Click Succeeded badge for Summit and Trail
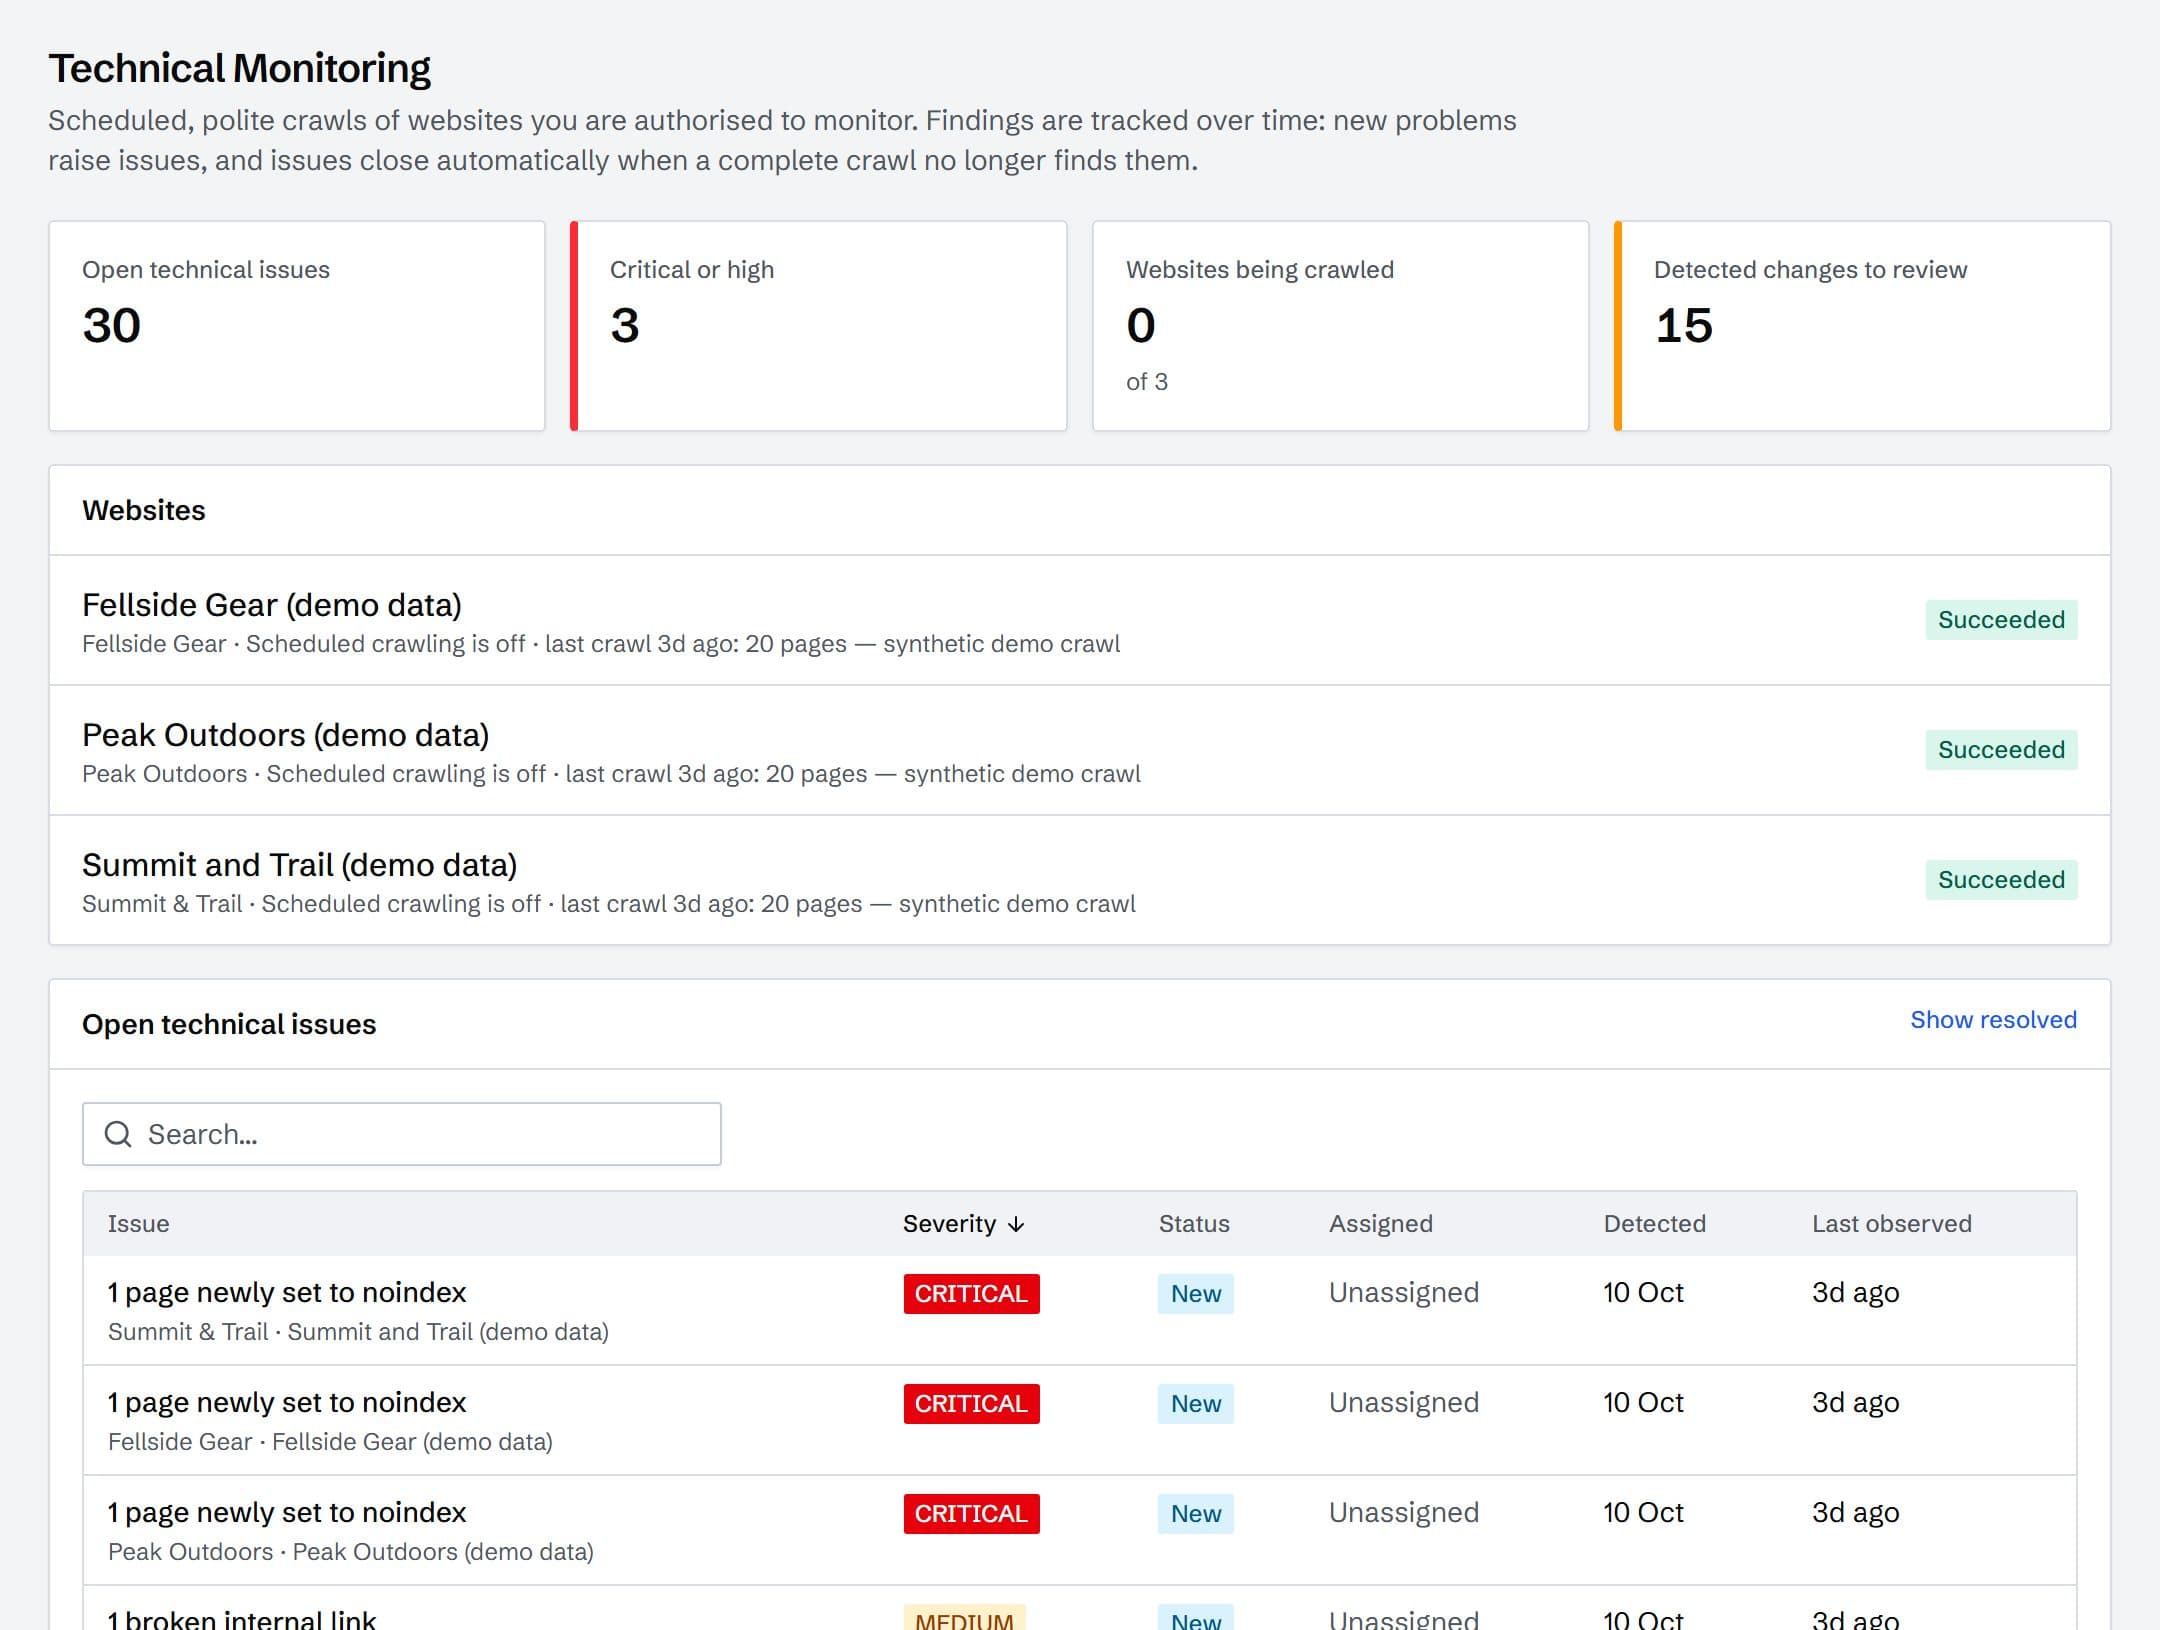This screenshot has width=2160, height=1630. tap(2001, 880)
